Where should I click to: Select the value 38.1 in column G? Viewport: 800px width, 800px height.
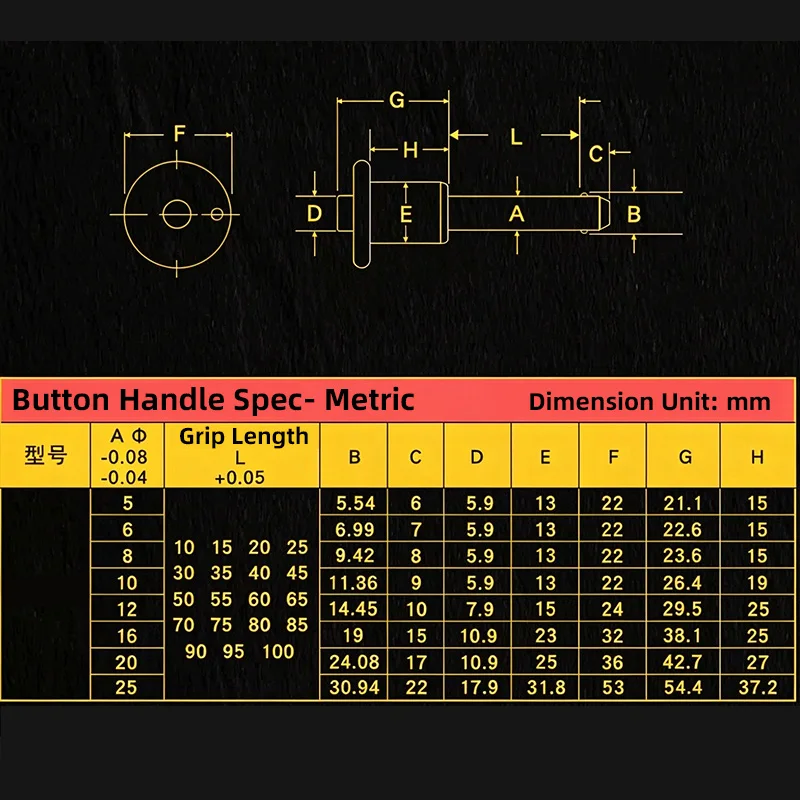click(682, 636)
